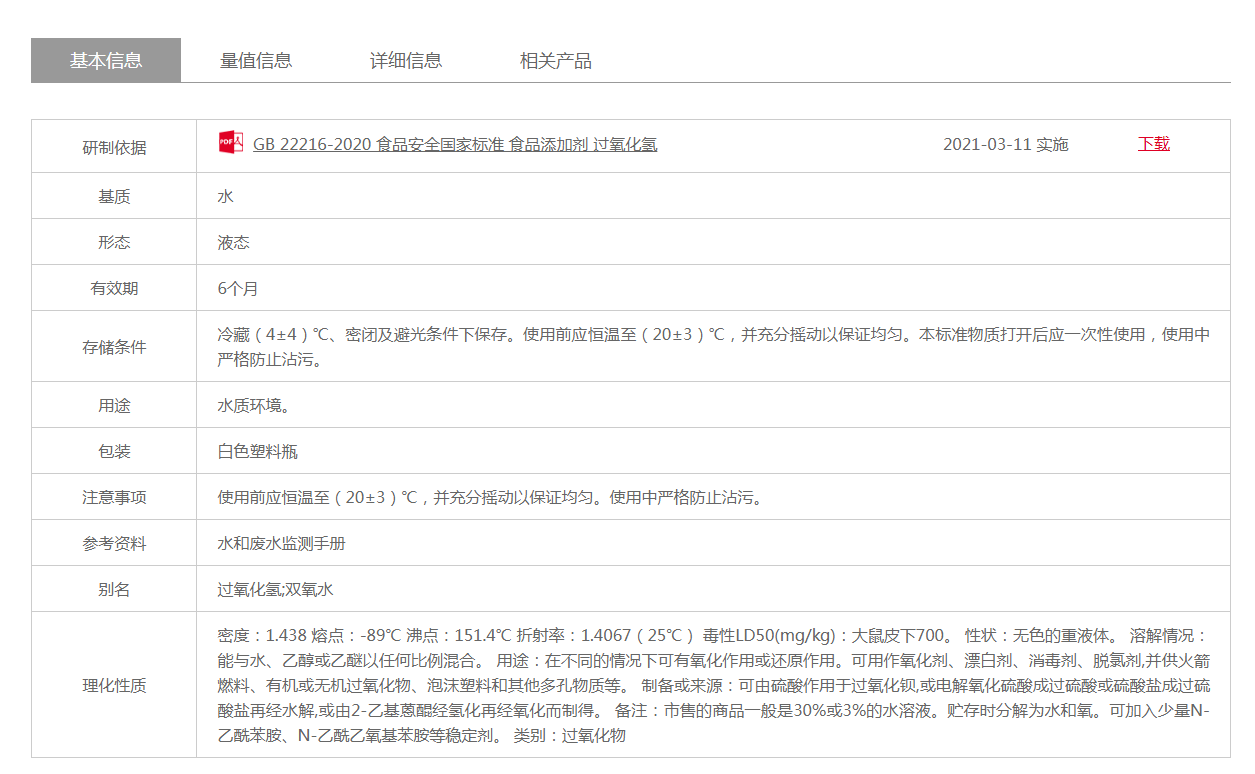Select the 注意事项 row label

click(x=114, y=498)
